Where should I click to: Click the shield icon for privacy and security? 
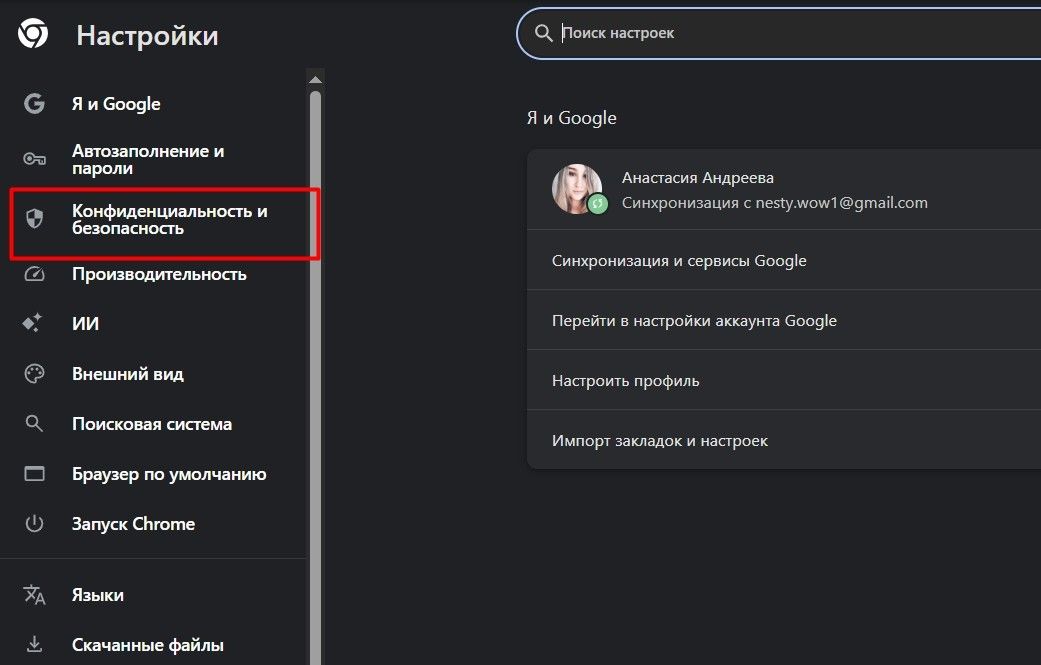coord(35,218)
